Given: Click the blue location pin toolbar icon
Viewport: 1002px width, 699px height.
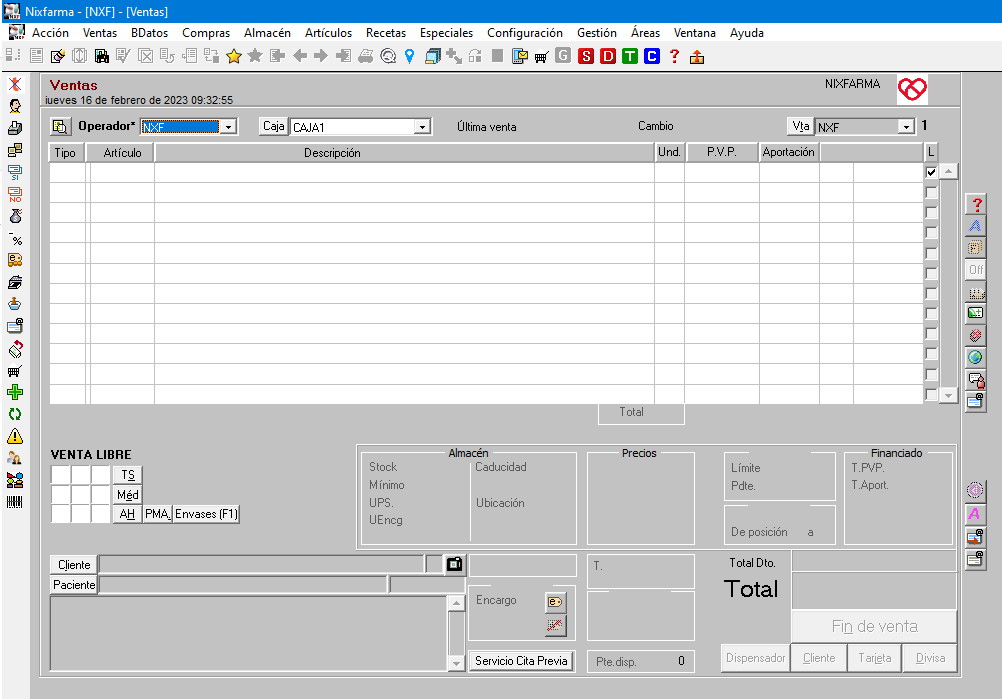Looking at the screenshot, I should 410,56.
